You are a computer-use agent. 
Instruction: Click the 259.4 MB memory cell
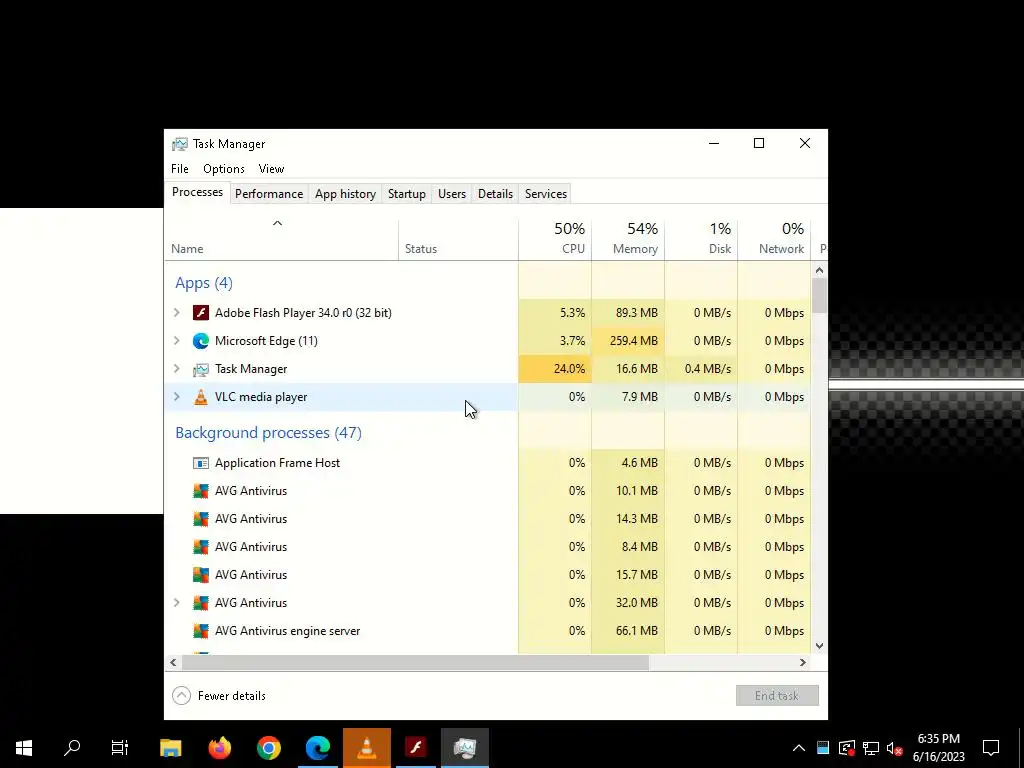coord(628,341)
